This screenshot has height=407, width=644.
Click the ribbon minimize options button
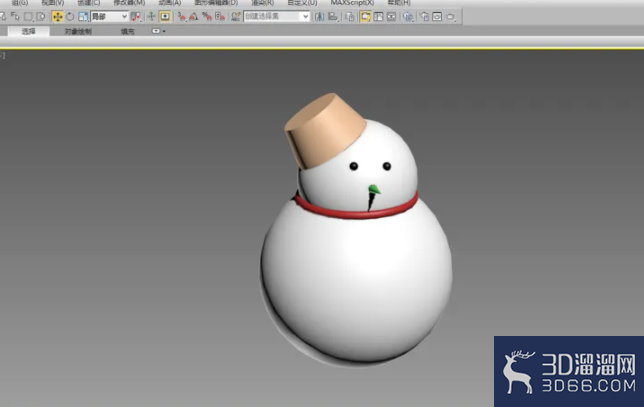[x=158, y=31]
